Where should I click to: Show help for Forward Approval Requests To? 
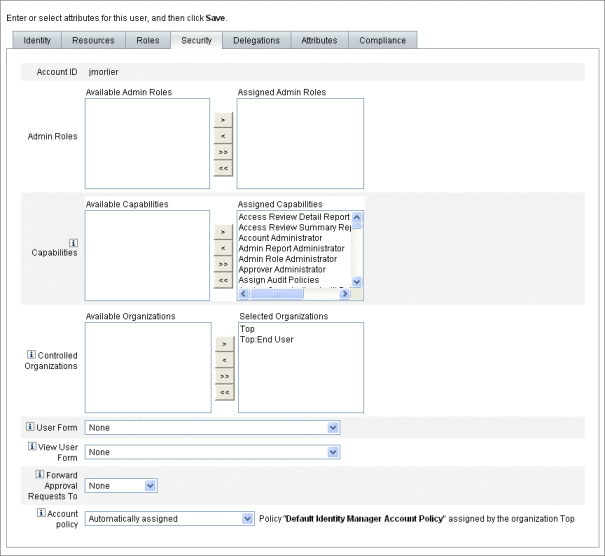40,474
